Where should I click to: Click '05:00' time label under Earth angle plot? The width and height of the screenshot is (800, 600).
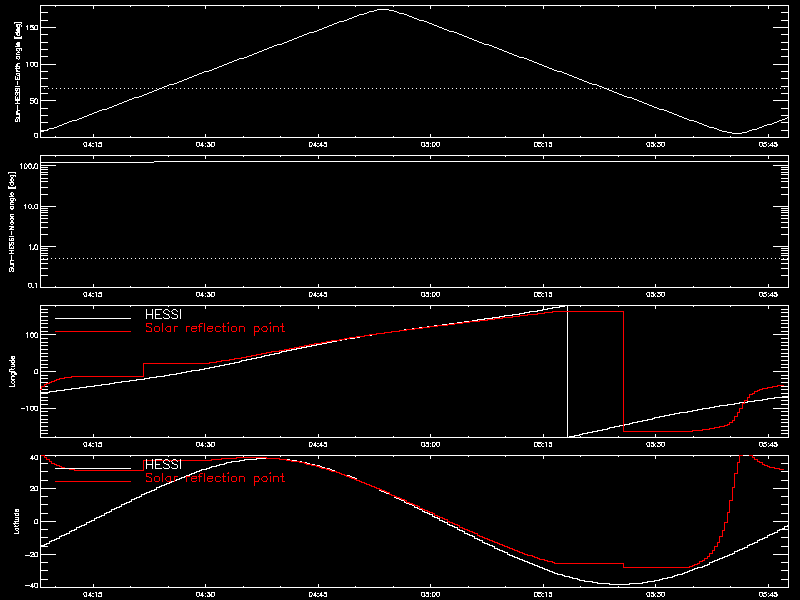click(431, 145)
